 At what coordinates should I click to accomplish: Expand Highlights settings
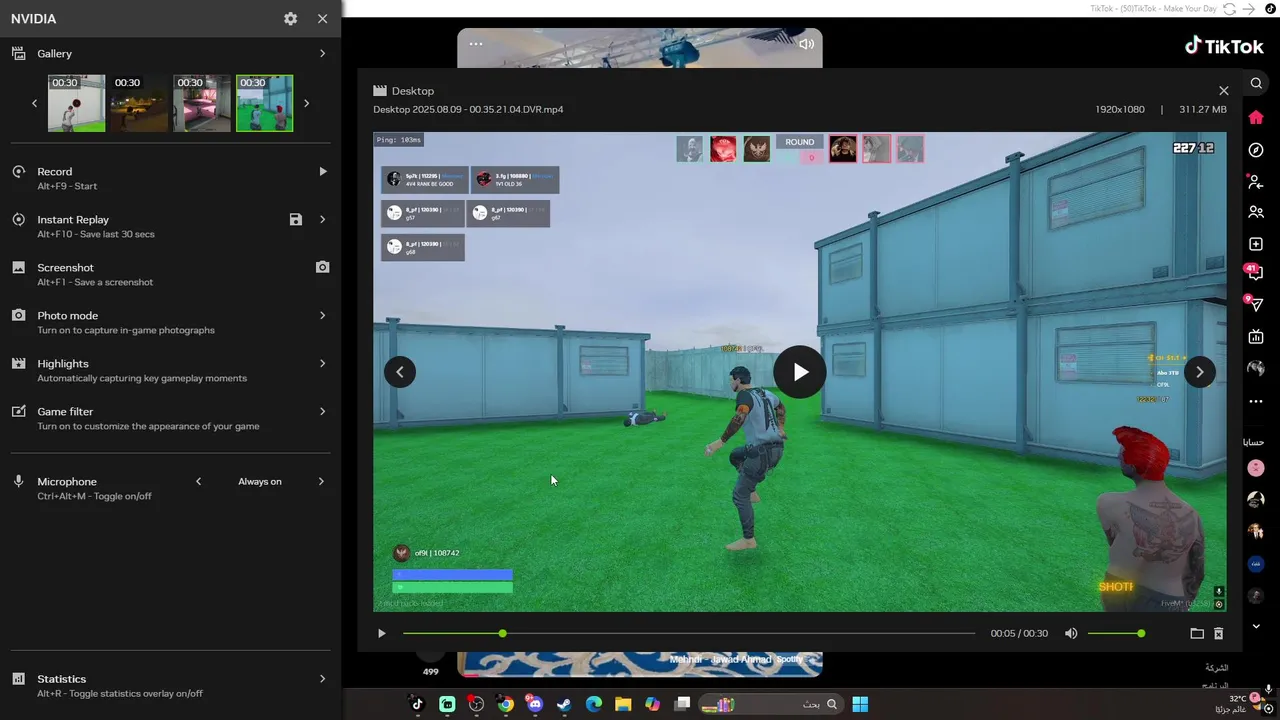click(x=322, y=363)
